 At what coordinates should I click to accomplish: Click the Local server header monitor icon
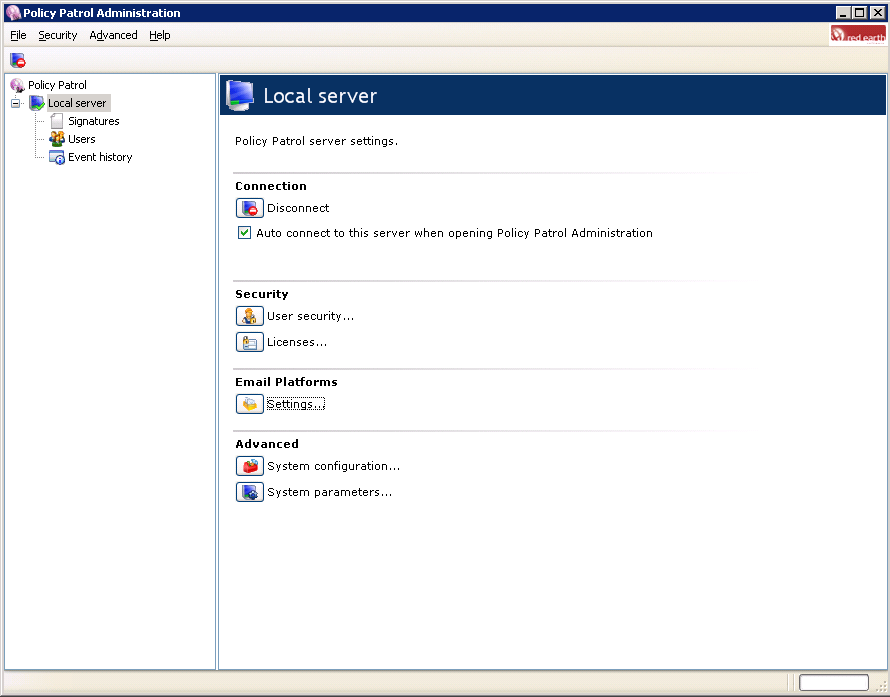click(240, 95)
